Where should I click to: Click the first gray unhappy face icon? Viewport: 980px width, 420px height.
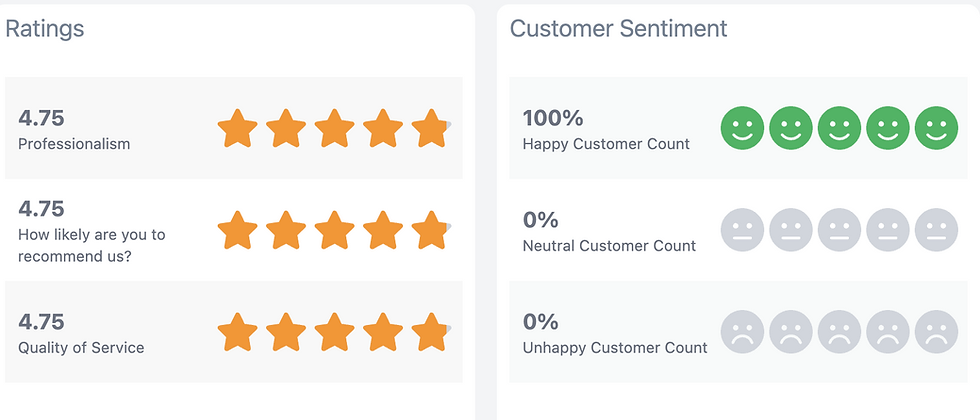[x=743, y=332]
